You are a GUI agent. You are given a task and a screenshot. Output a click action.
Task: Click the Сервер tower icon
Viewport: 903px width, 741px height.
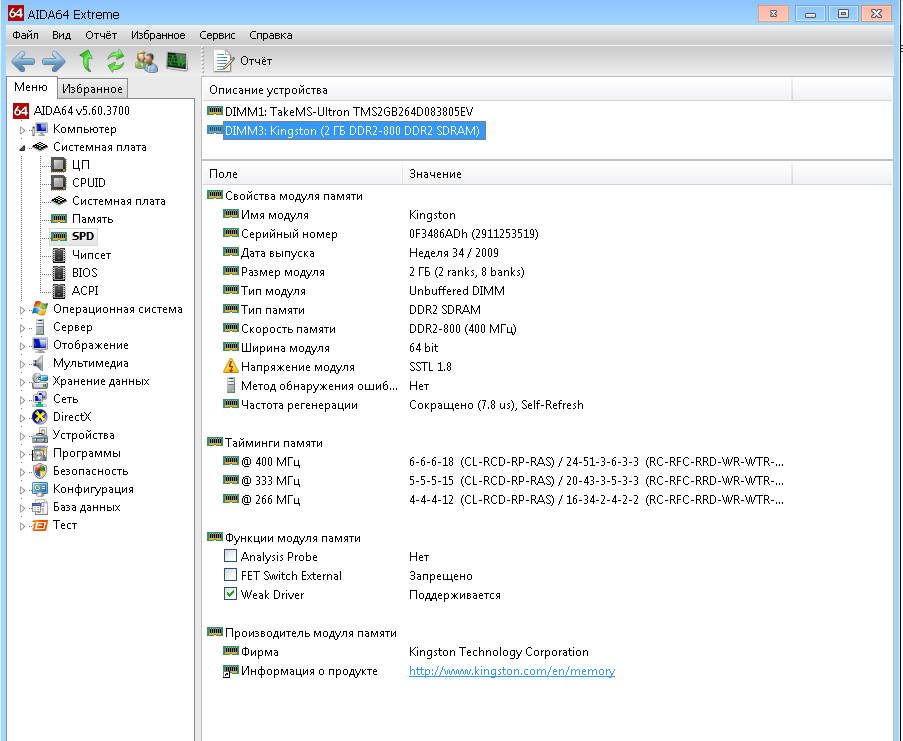(x=40, y=327)
